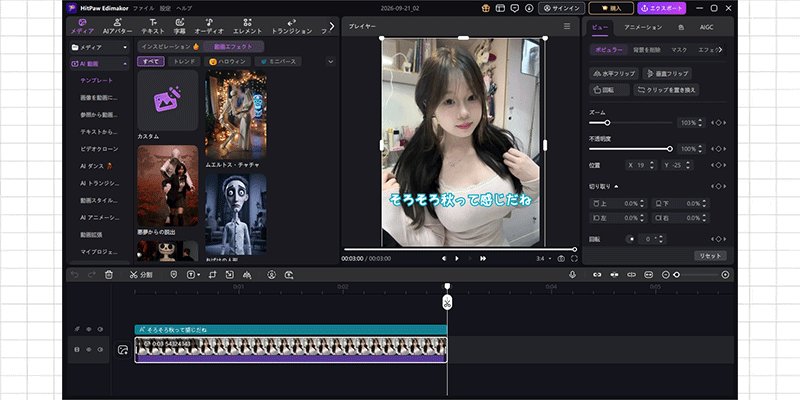Open the テキスト tool
800x400 pixels.
(153, 27)
